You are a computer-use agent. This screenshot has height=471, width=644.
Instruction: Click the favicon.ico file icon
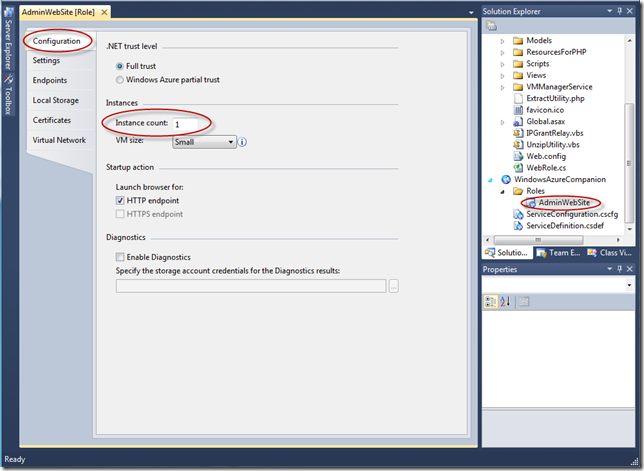(518, 110)
